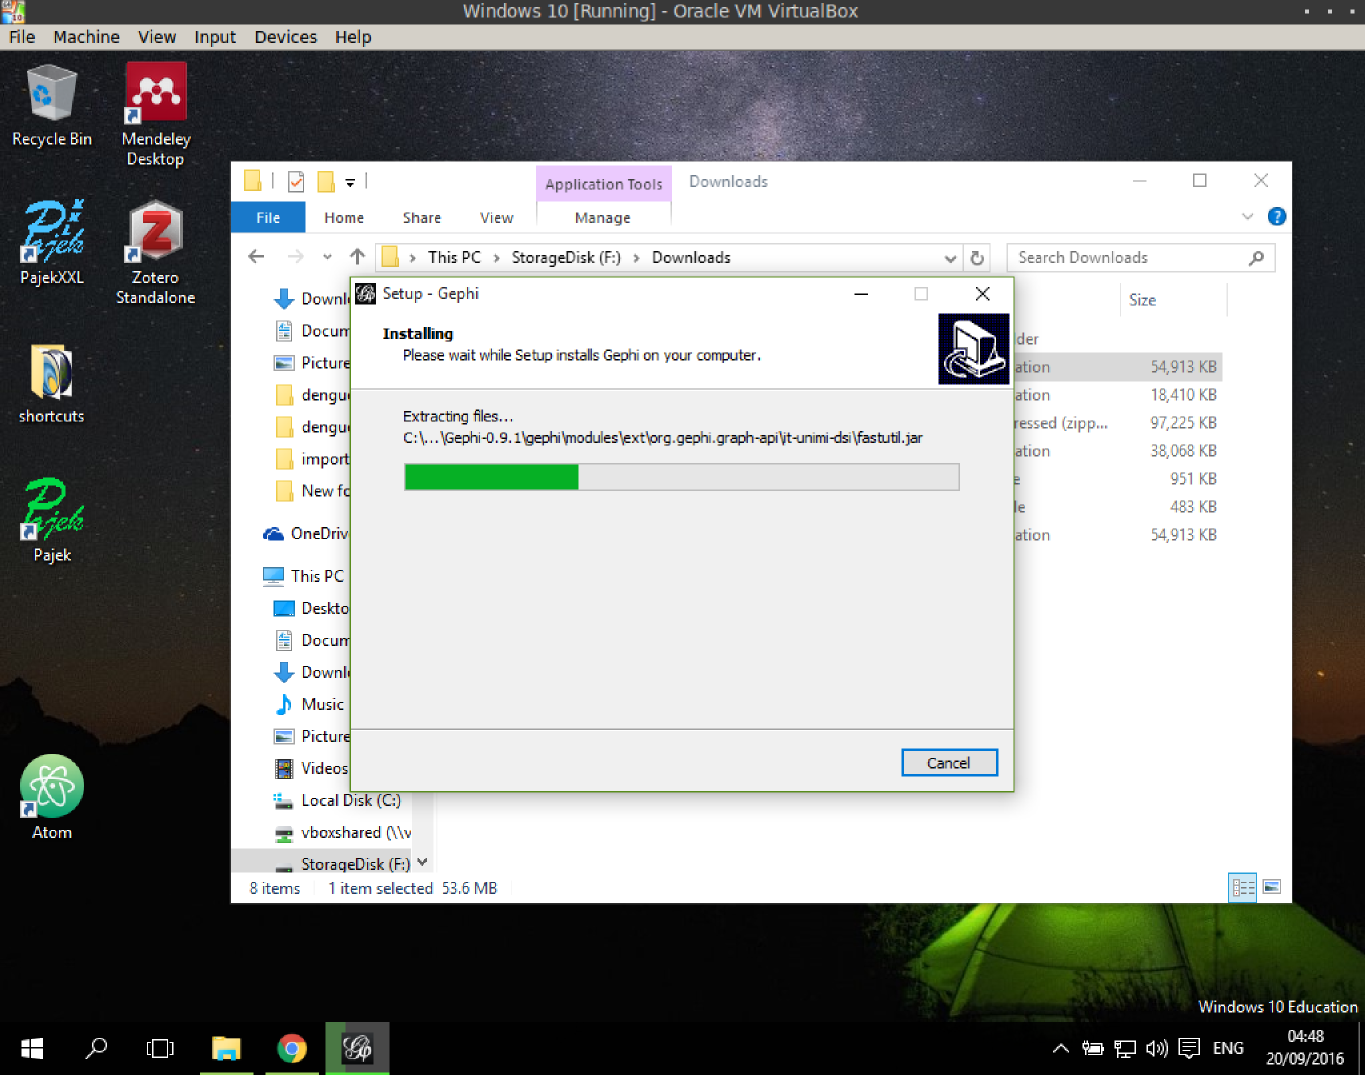Screen dimensions: 1365x1075
Task: Open the volume control tray icon
Action: pyautogui.click(x=1157, y=1048)
